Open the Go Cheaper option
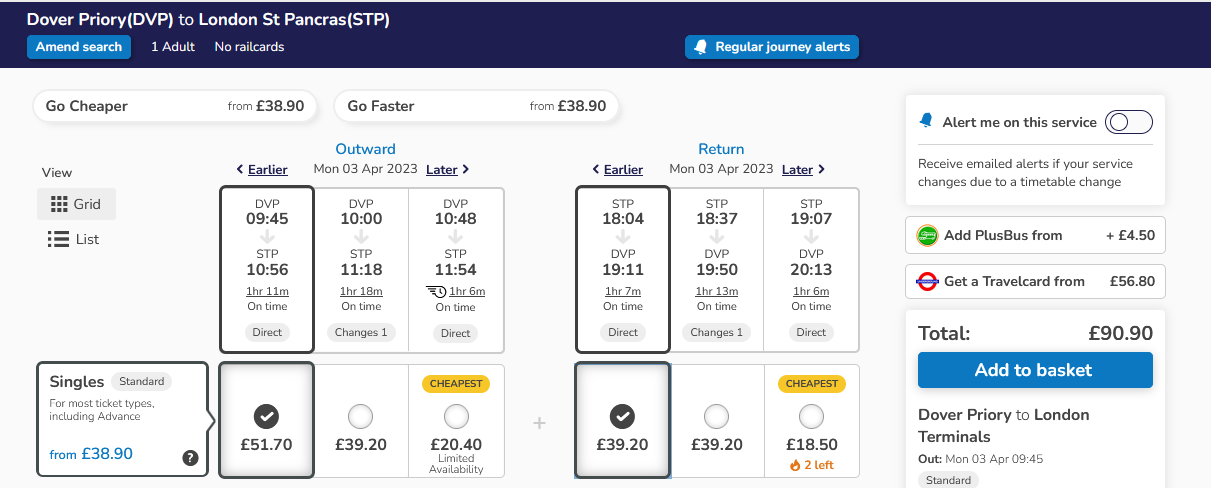Viewport: 1211px width, 488px height. [175, 106]
